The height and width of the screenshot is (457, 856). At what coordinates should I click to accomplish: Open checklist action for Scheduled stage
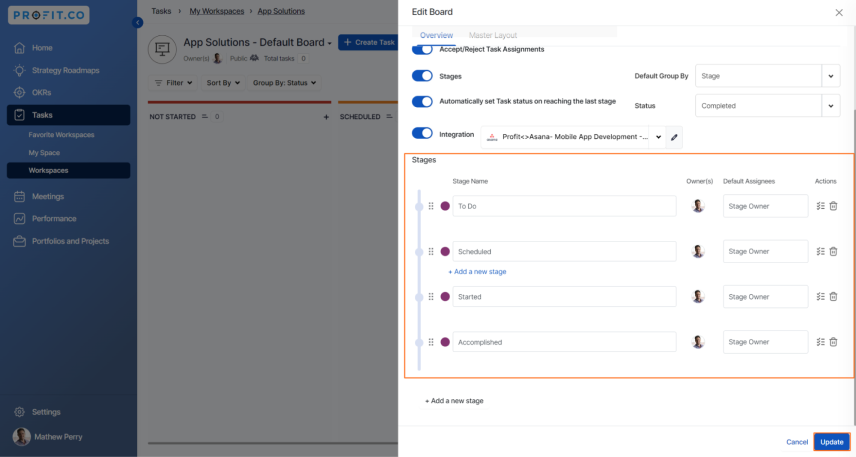(821, 252)
